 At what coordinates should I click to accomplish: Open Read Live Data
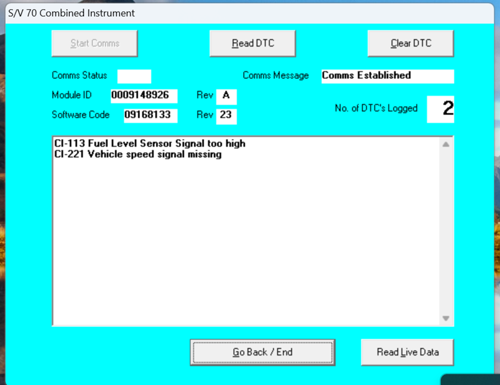pos(407,352)
